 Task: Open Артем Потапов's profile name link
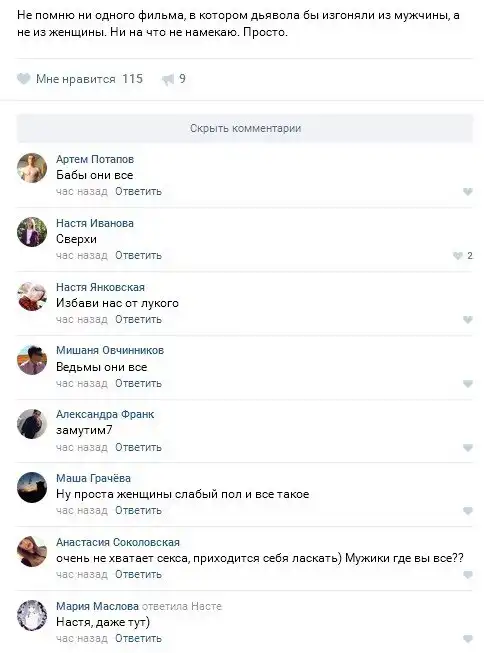click(x=95, y=159)
